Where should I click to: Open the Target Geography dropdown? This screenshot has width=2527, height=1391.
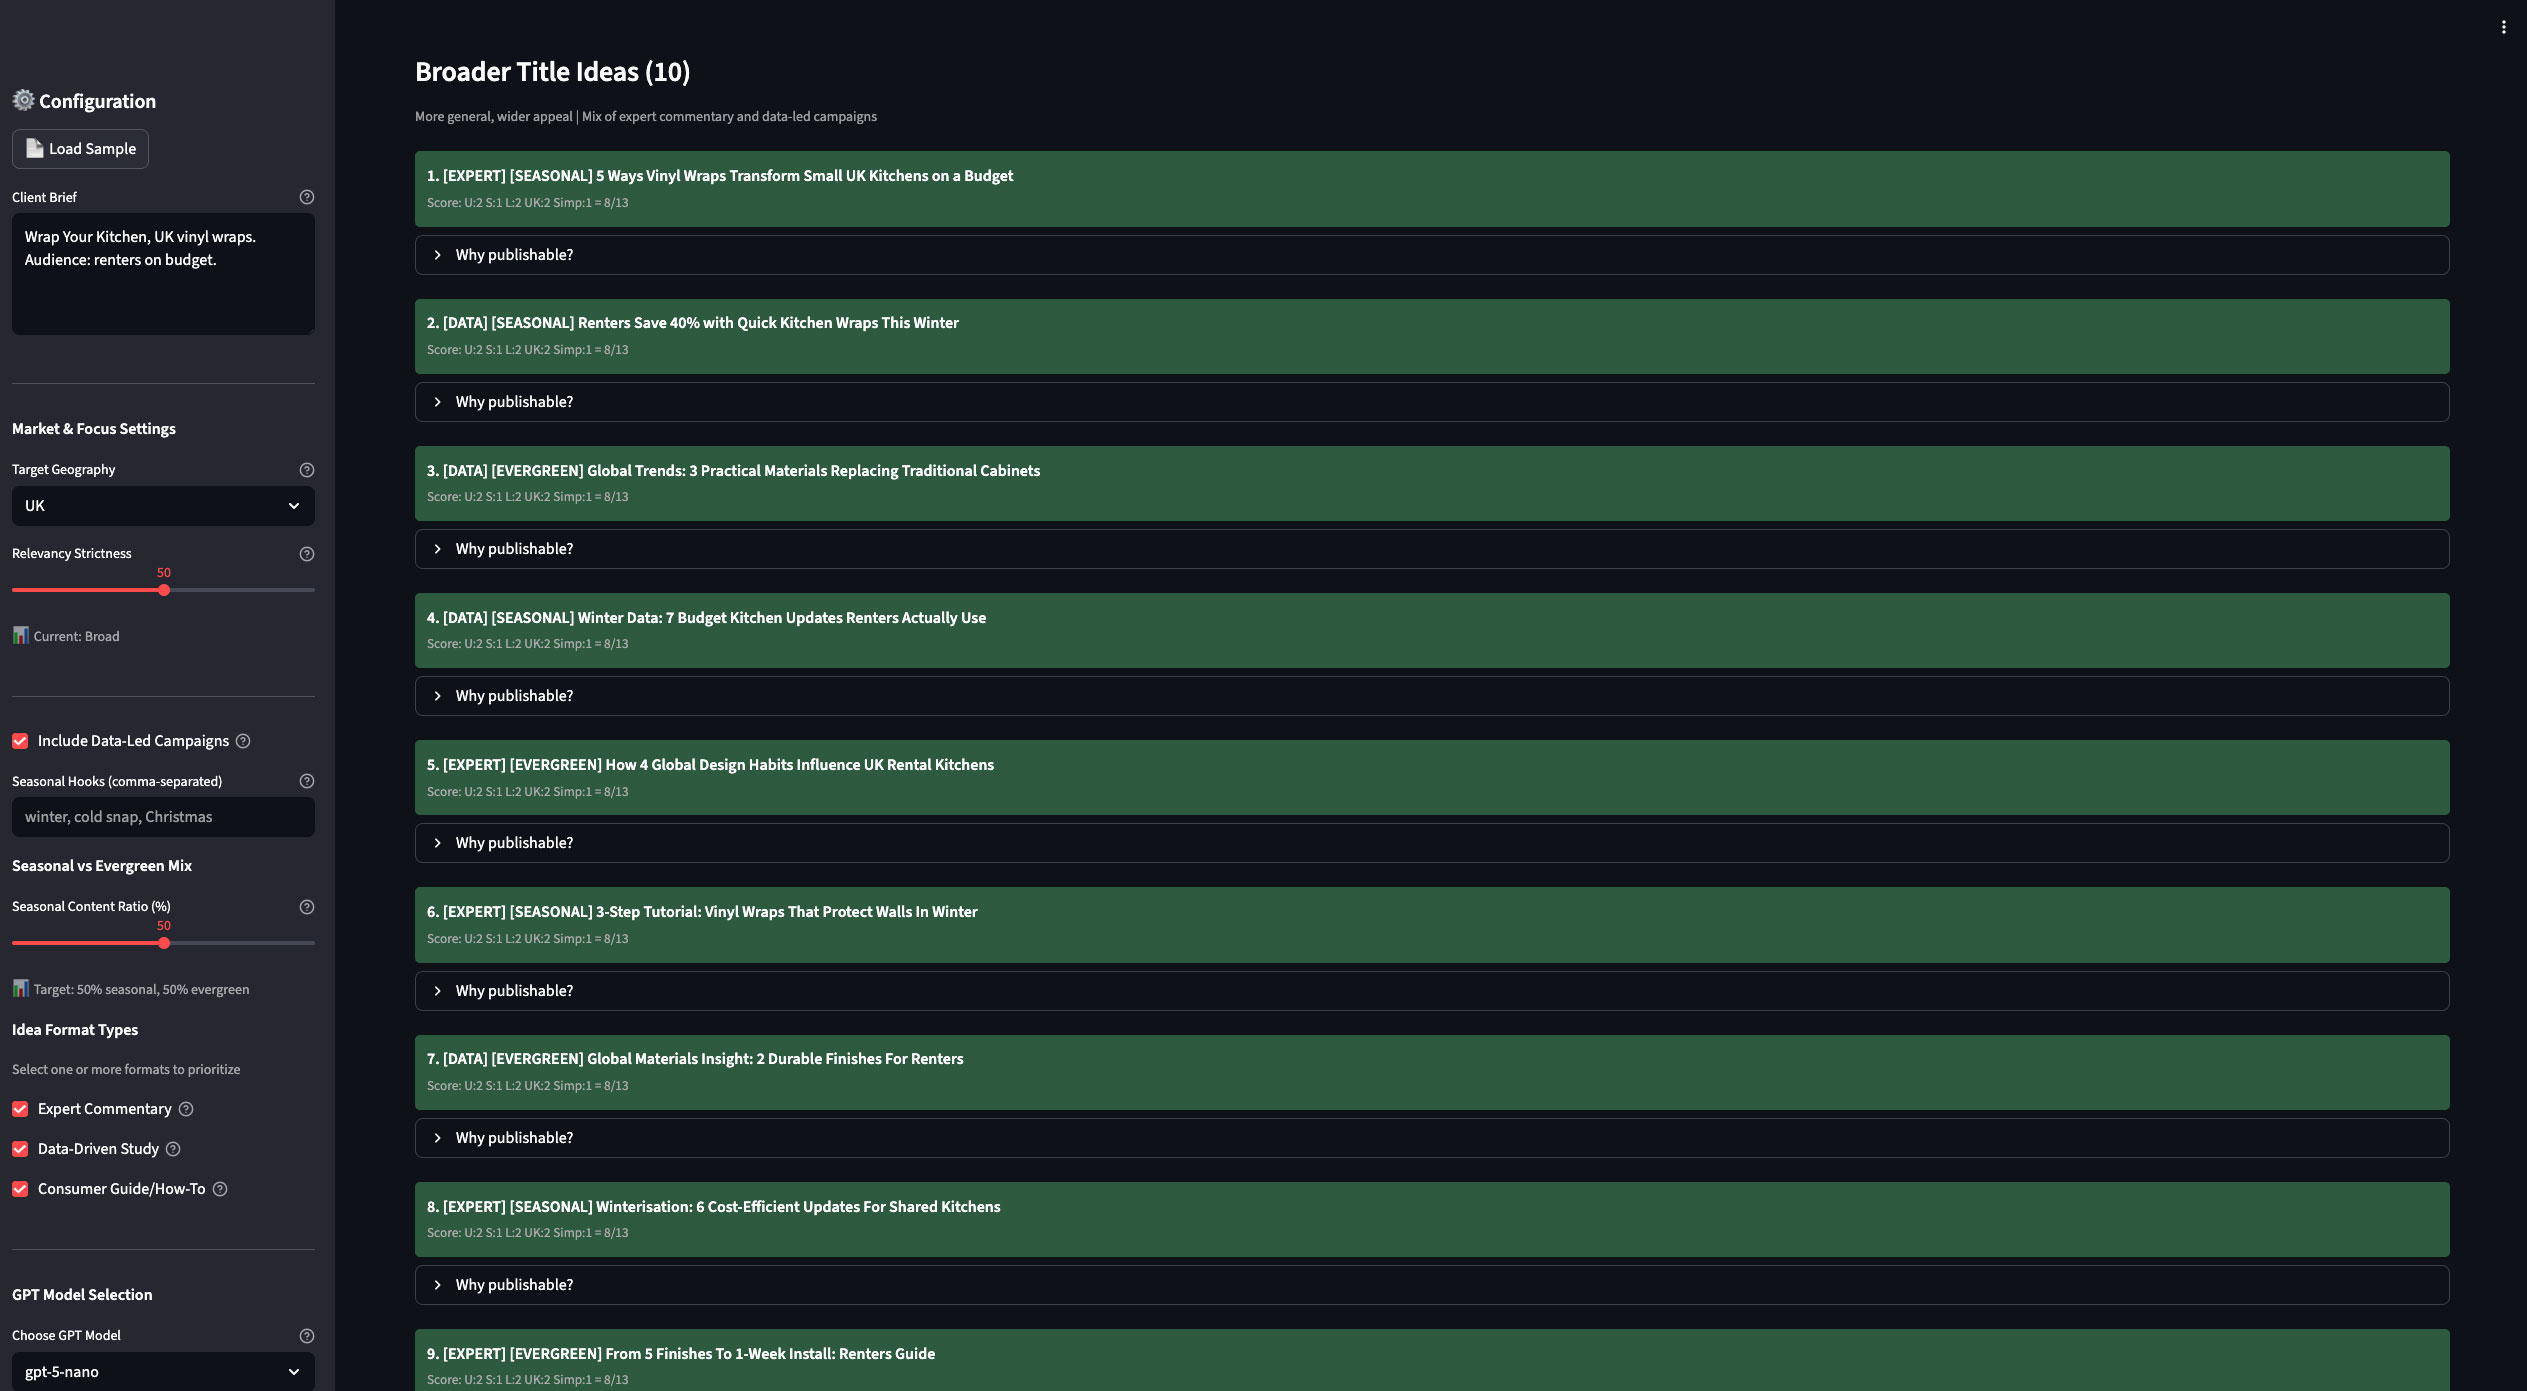(163, 505)
